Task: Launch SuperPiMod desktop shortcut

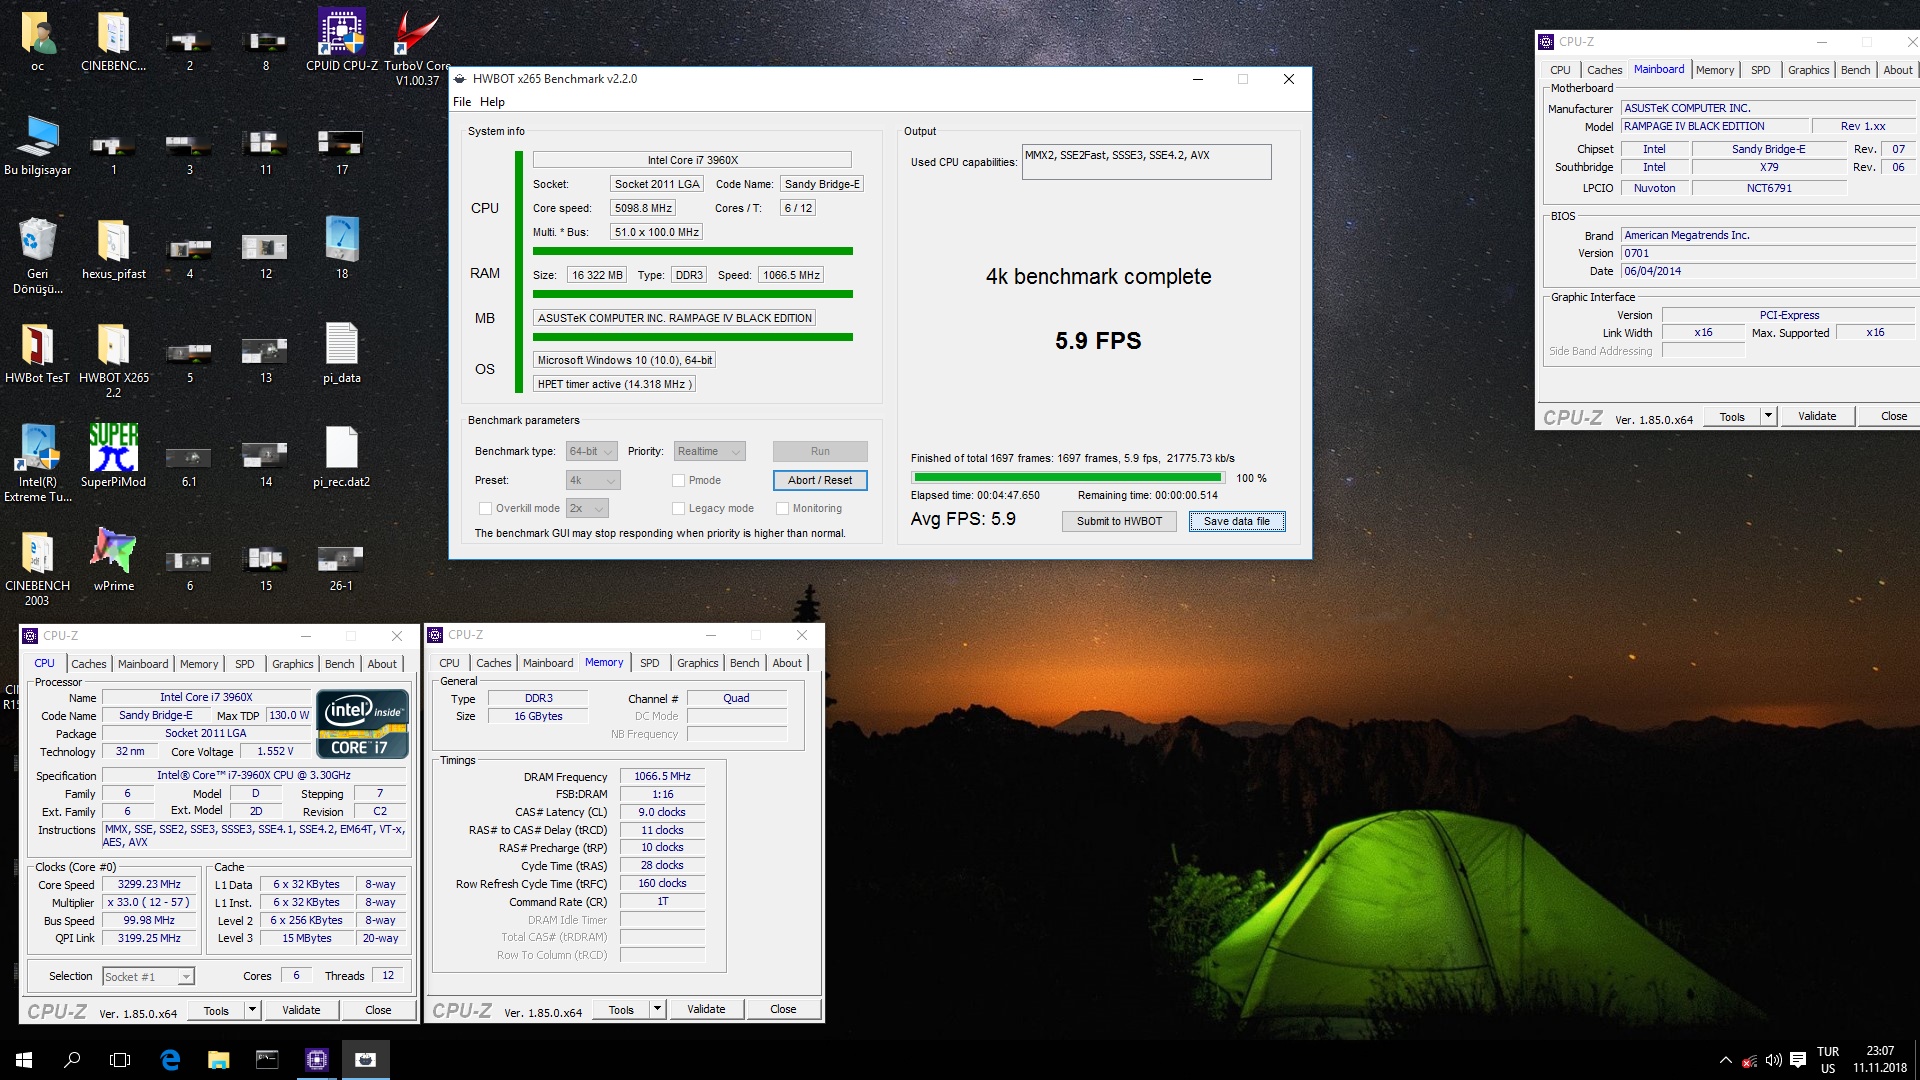Action: [x=113, y=456]
